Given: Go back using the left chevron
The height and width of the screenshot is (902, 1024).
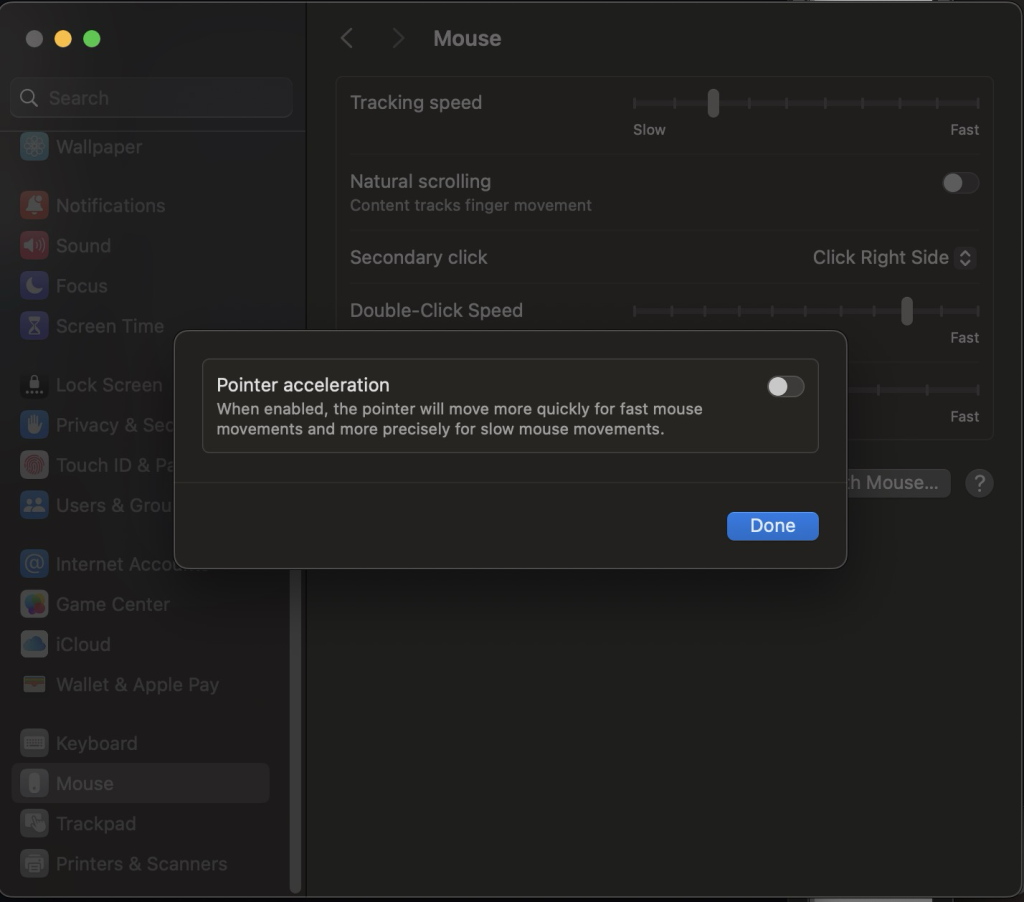Looking at the screenshot, I should tap(347, 38).
